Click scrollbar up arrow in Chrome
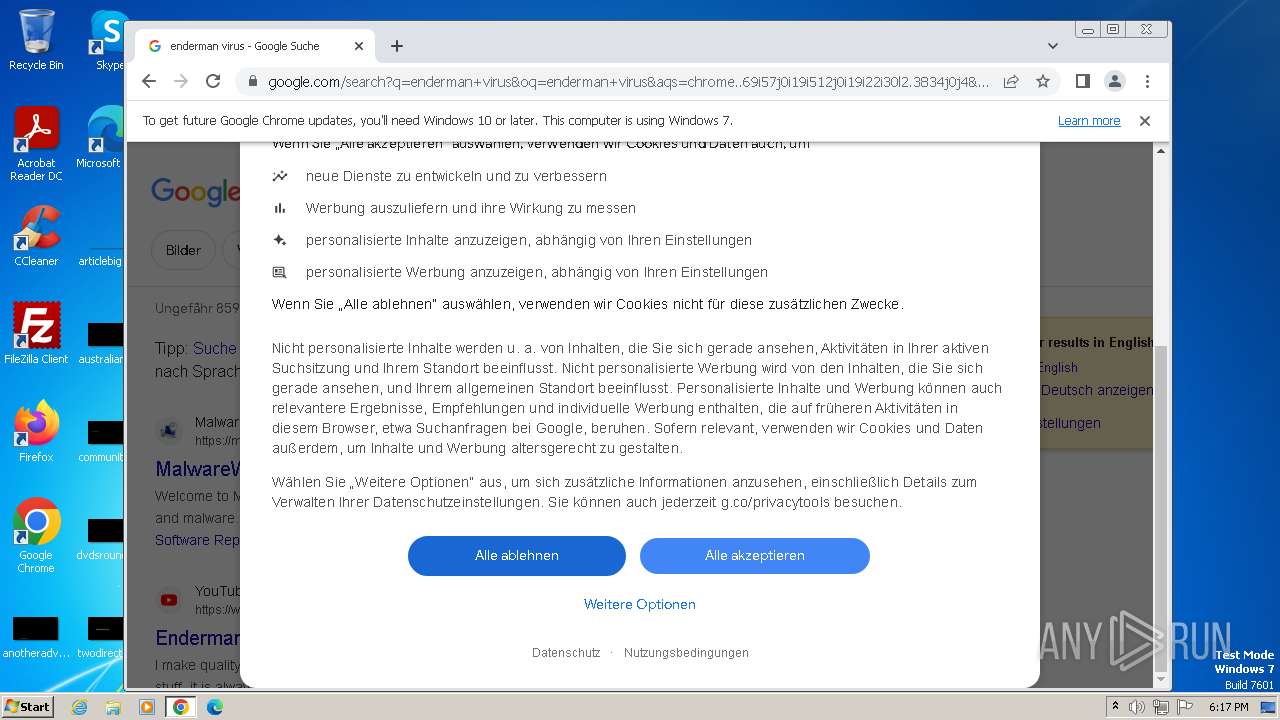This screenshot has width=1280, height=720. coord(1161,151)
